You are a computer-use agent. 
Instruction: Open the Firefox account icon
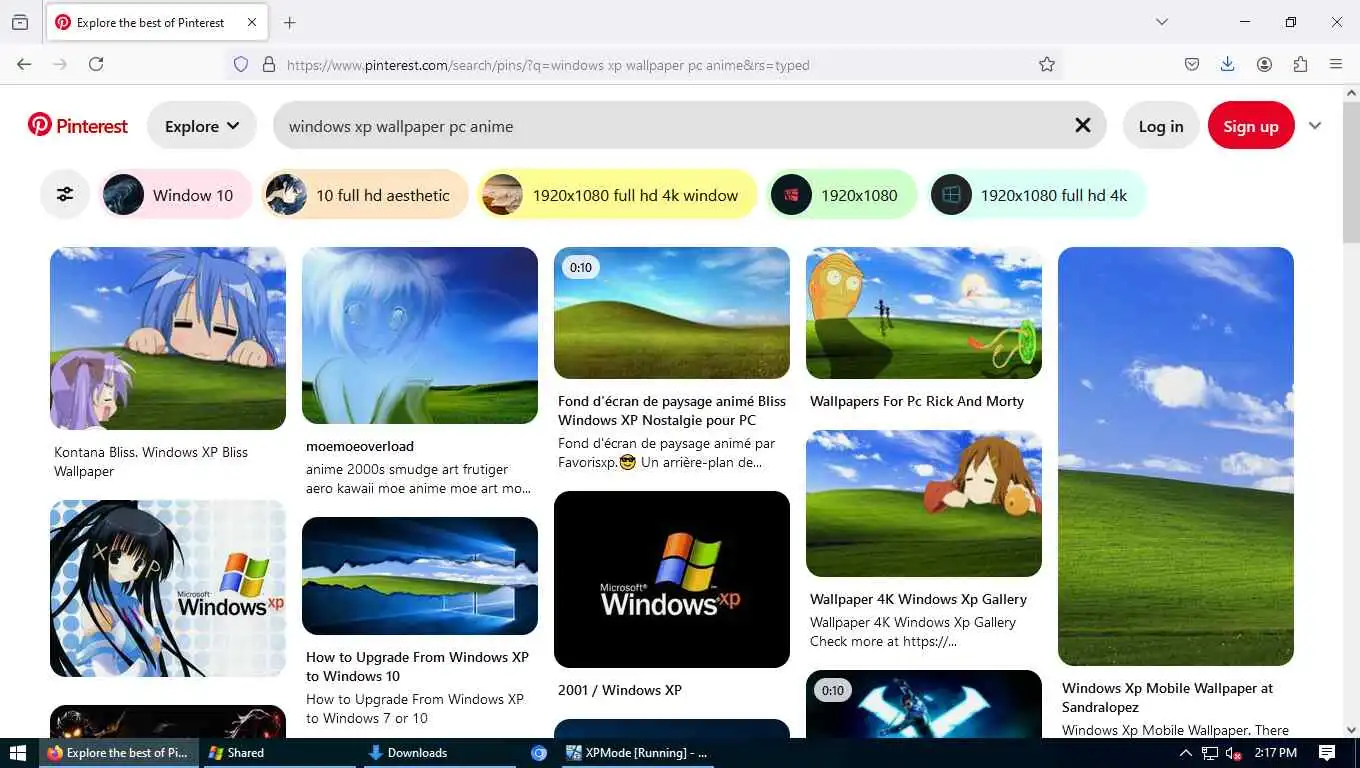1264,64
